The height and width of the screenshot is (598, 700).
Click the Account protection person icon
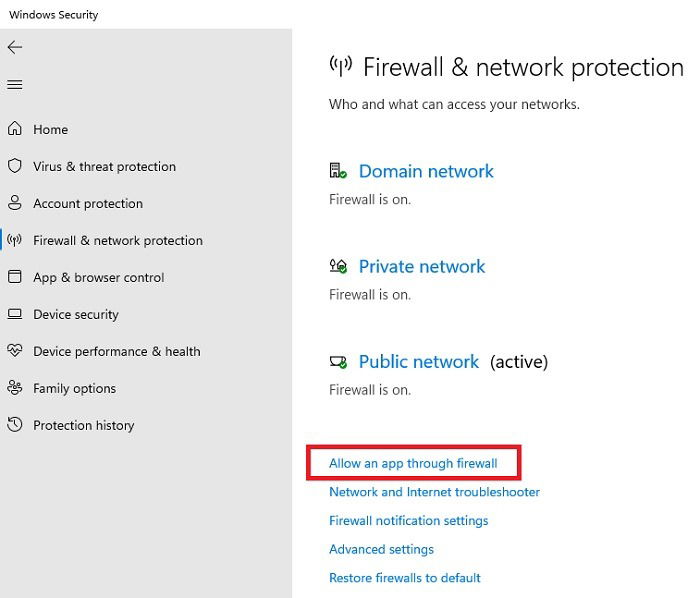15,203
